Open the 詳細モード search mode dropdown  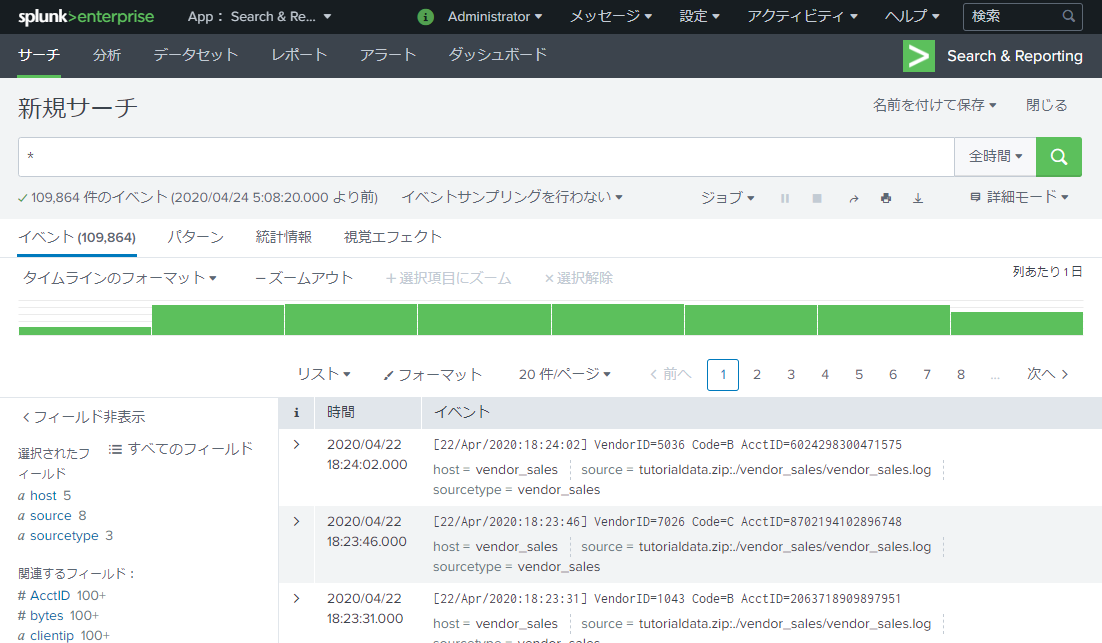(1019, 198)
